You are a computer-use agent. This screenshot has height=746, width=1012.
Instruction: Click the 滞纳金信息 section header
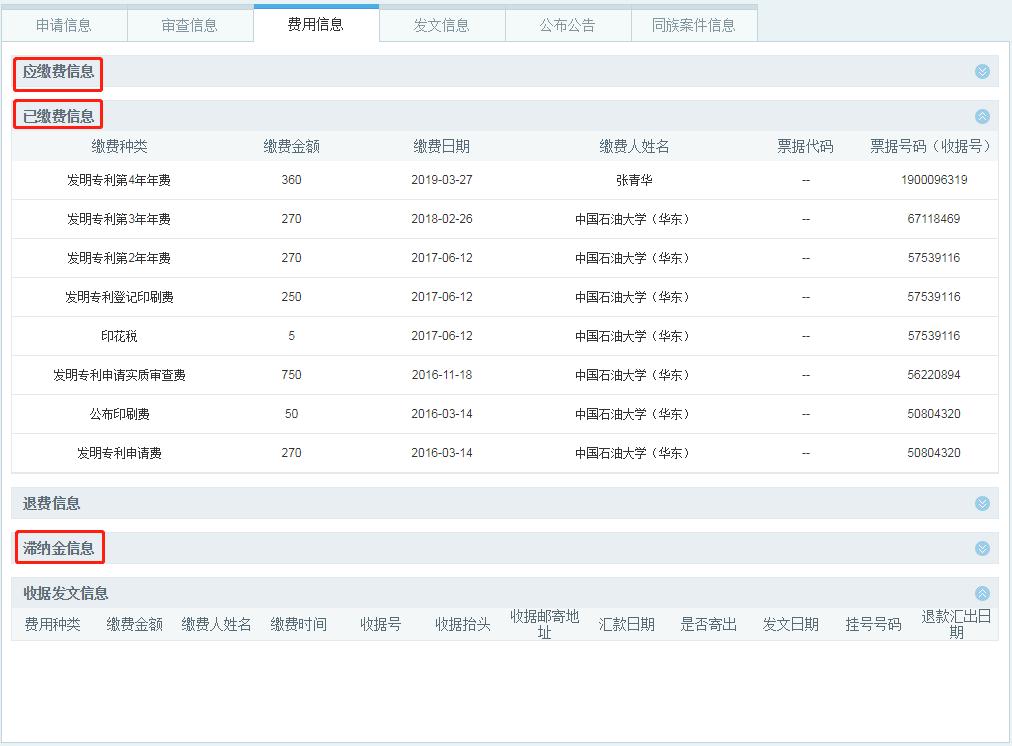505,549
